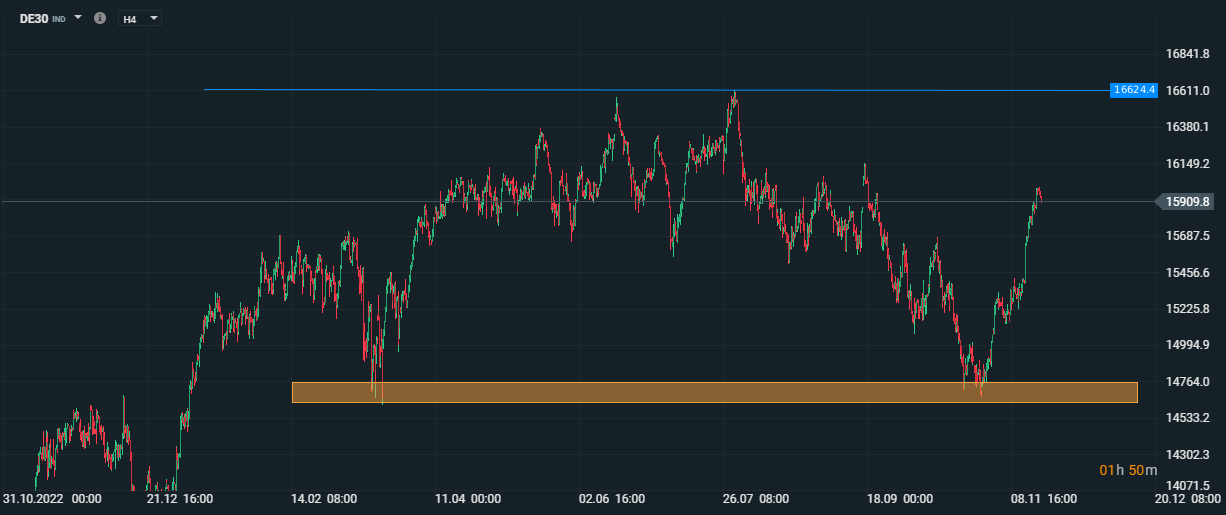Click the 18.09 00:00 time label

tap(900, 498)
